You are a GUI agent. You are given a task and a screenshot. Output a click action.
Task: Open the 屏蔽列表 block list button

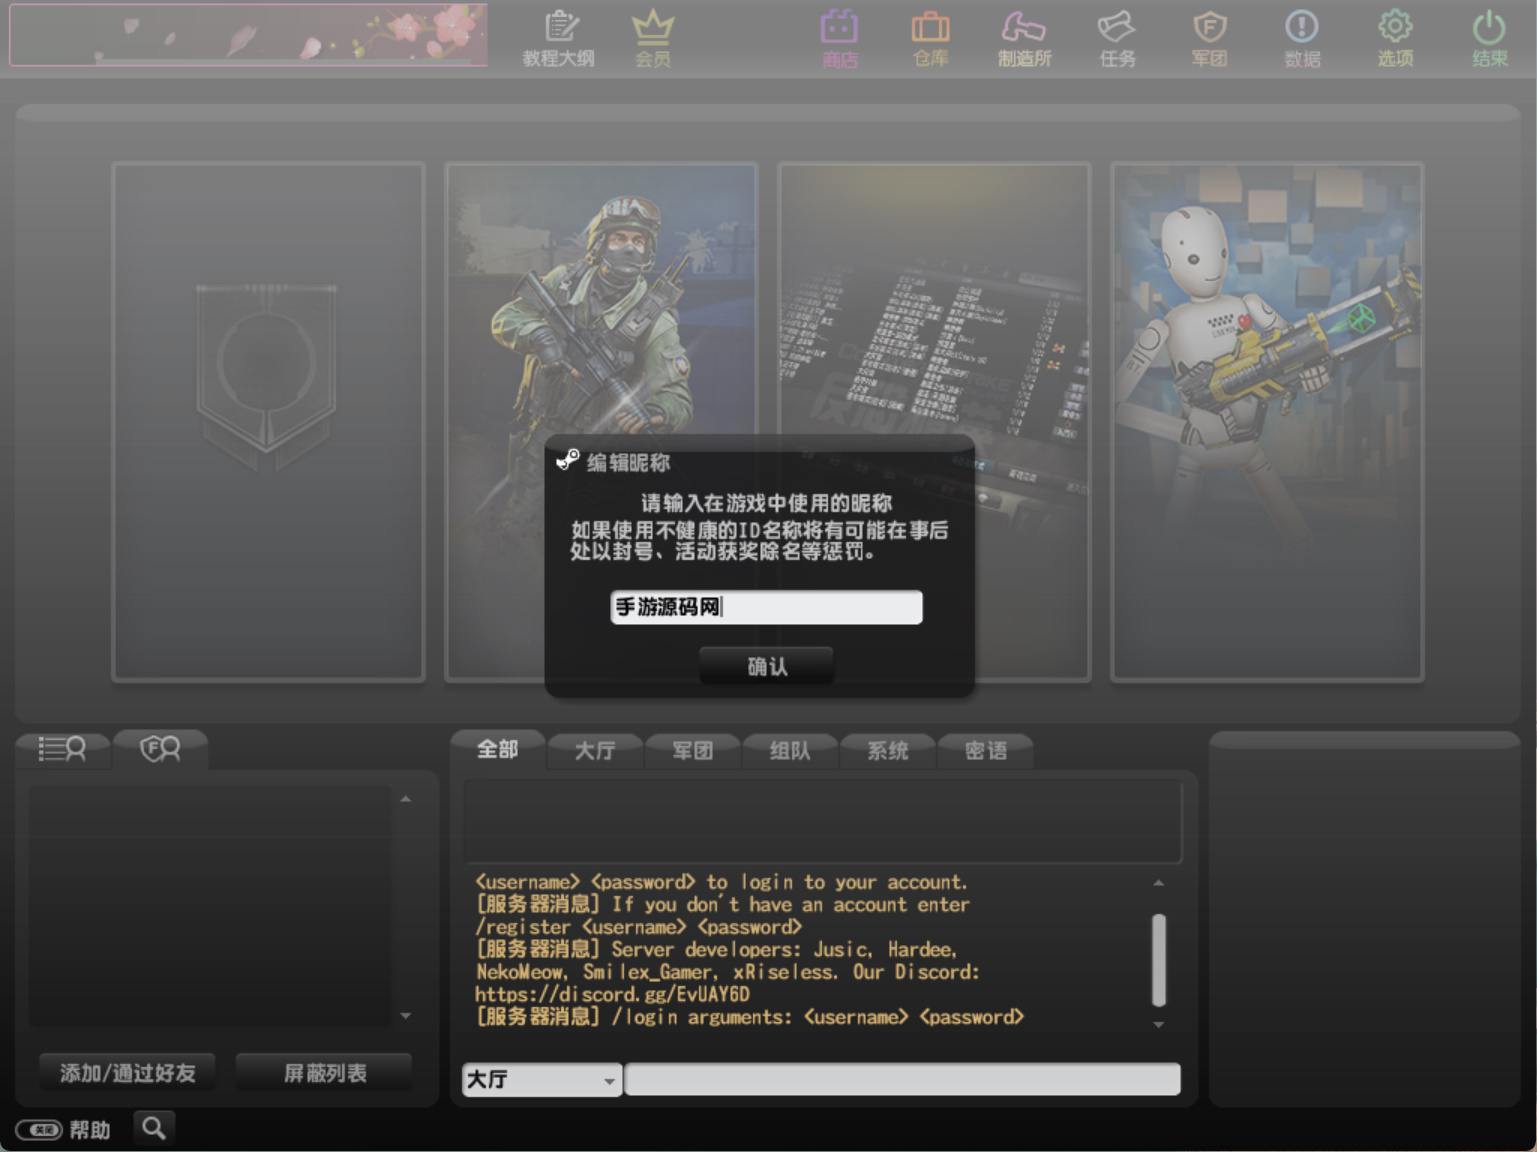324,1073
